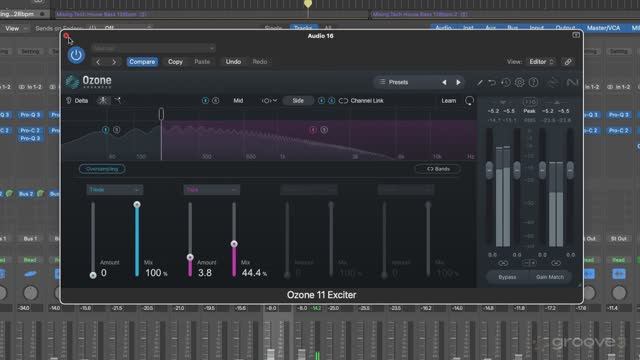Click the crossover handle in spectrum

click(161, 114)
